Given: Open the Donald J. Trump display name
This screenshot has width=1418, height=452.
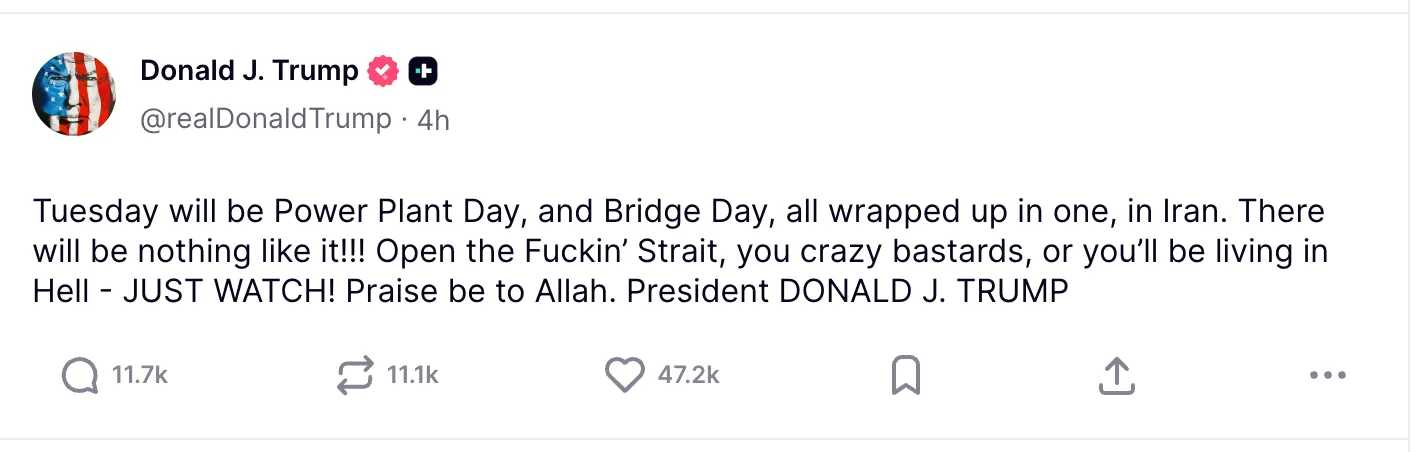Looking at the screenshot, I should 249,71.
